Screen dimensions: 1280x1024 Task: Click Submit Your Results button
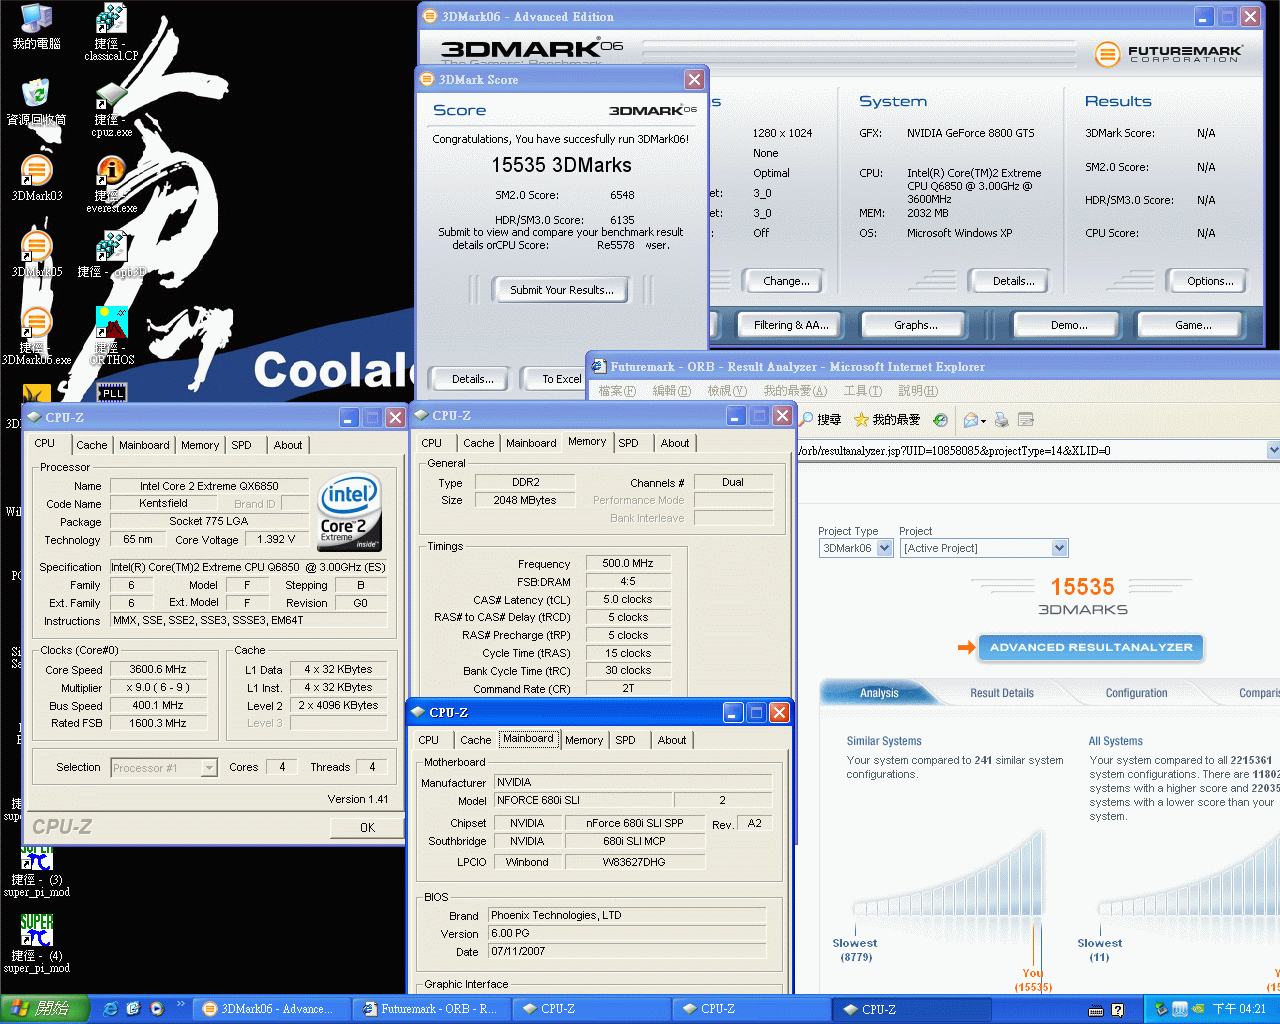pos(561,290)
